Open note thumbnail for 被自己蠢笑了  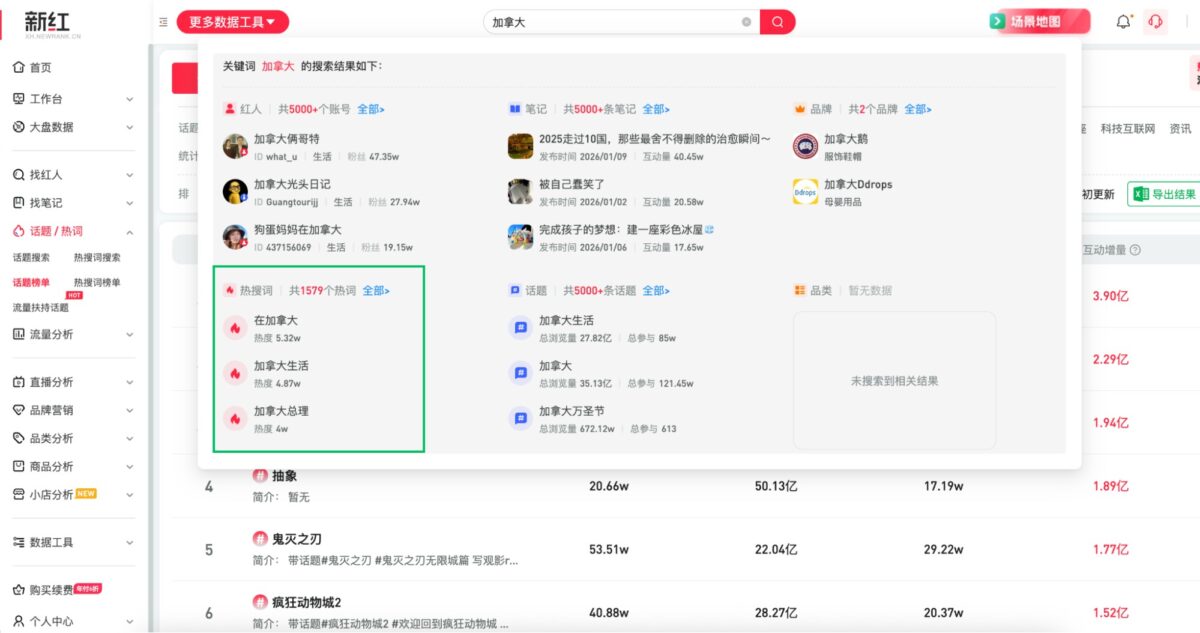(x=520, y=191)
